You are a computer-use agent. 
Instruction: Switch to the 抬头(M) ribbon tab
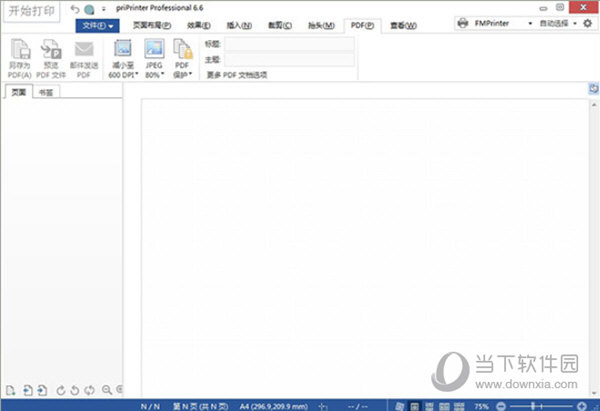(321, 26)
